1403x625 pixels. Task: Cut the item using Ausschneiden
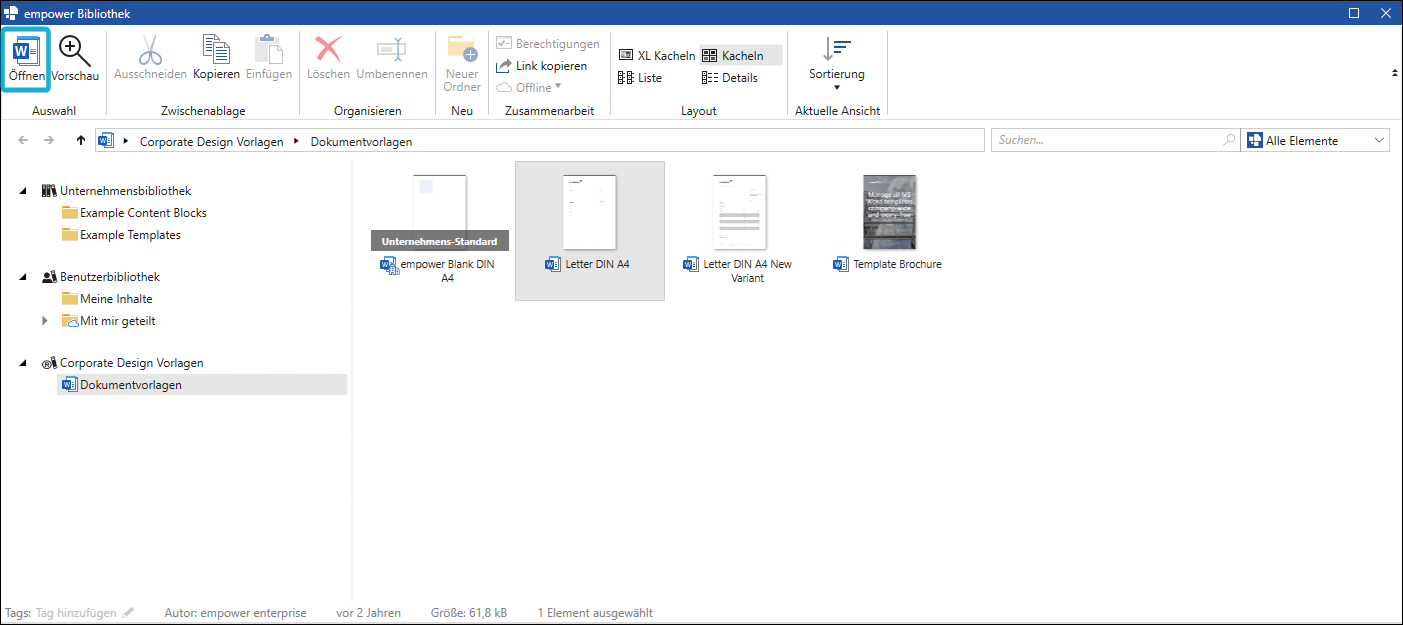coord(150,59)
